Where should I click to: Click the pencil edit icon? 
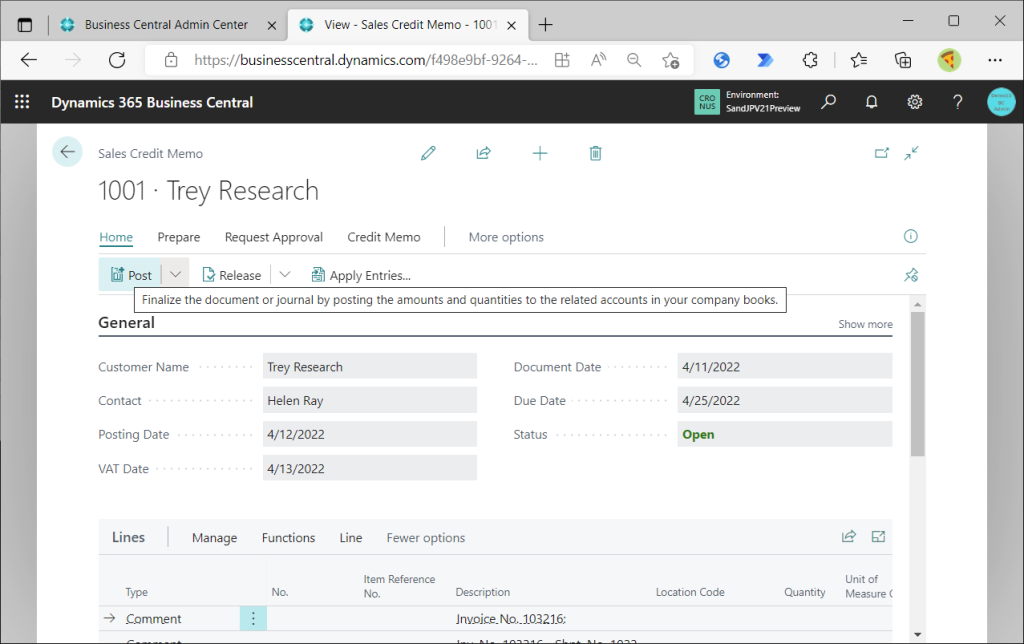[x=428, y=153]
